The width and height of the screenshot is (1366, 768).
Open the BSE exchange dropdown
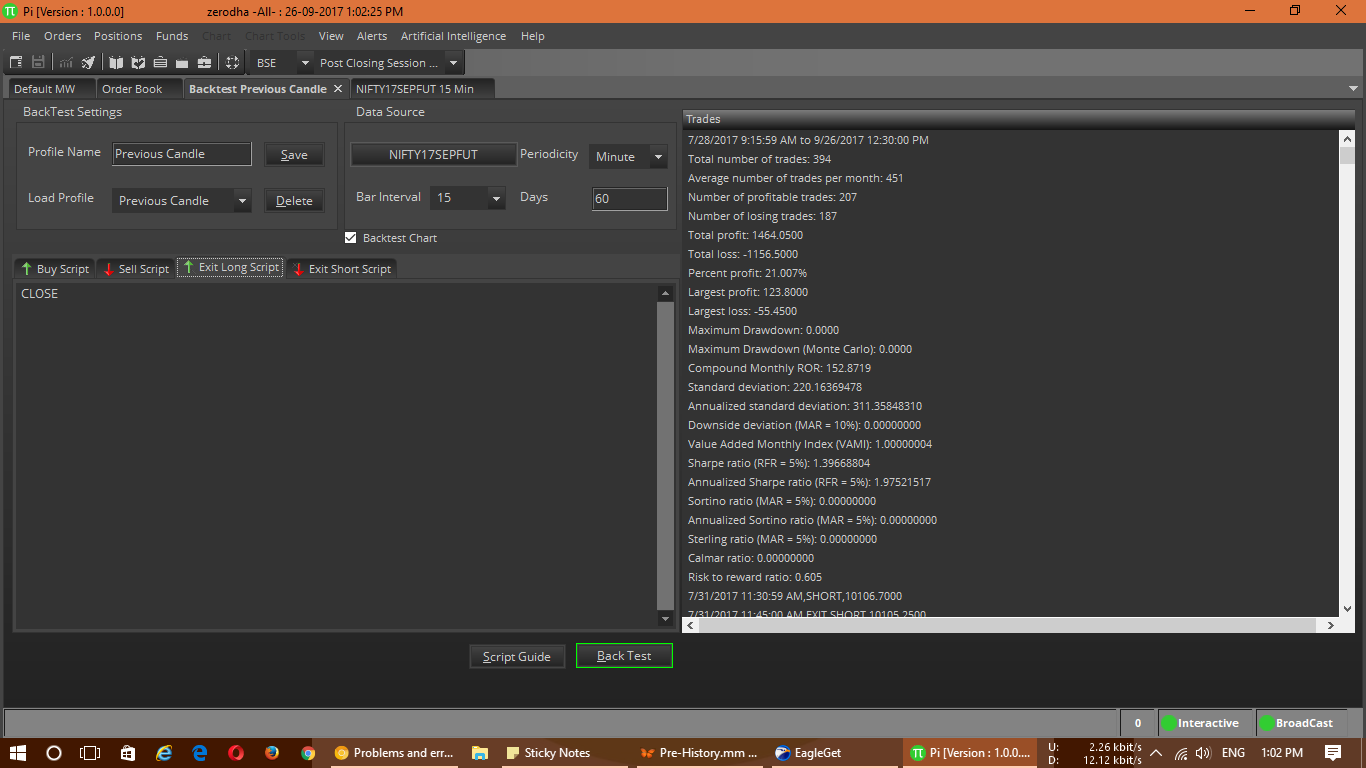(x=306, y=63)
